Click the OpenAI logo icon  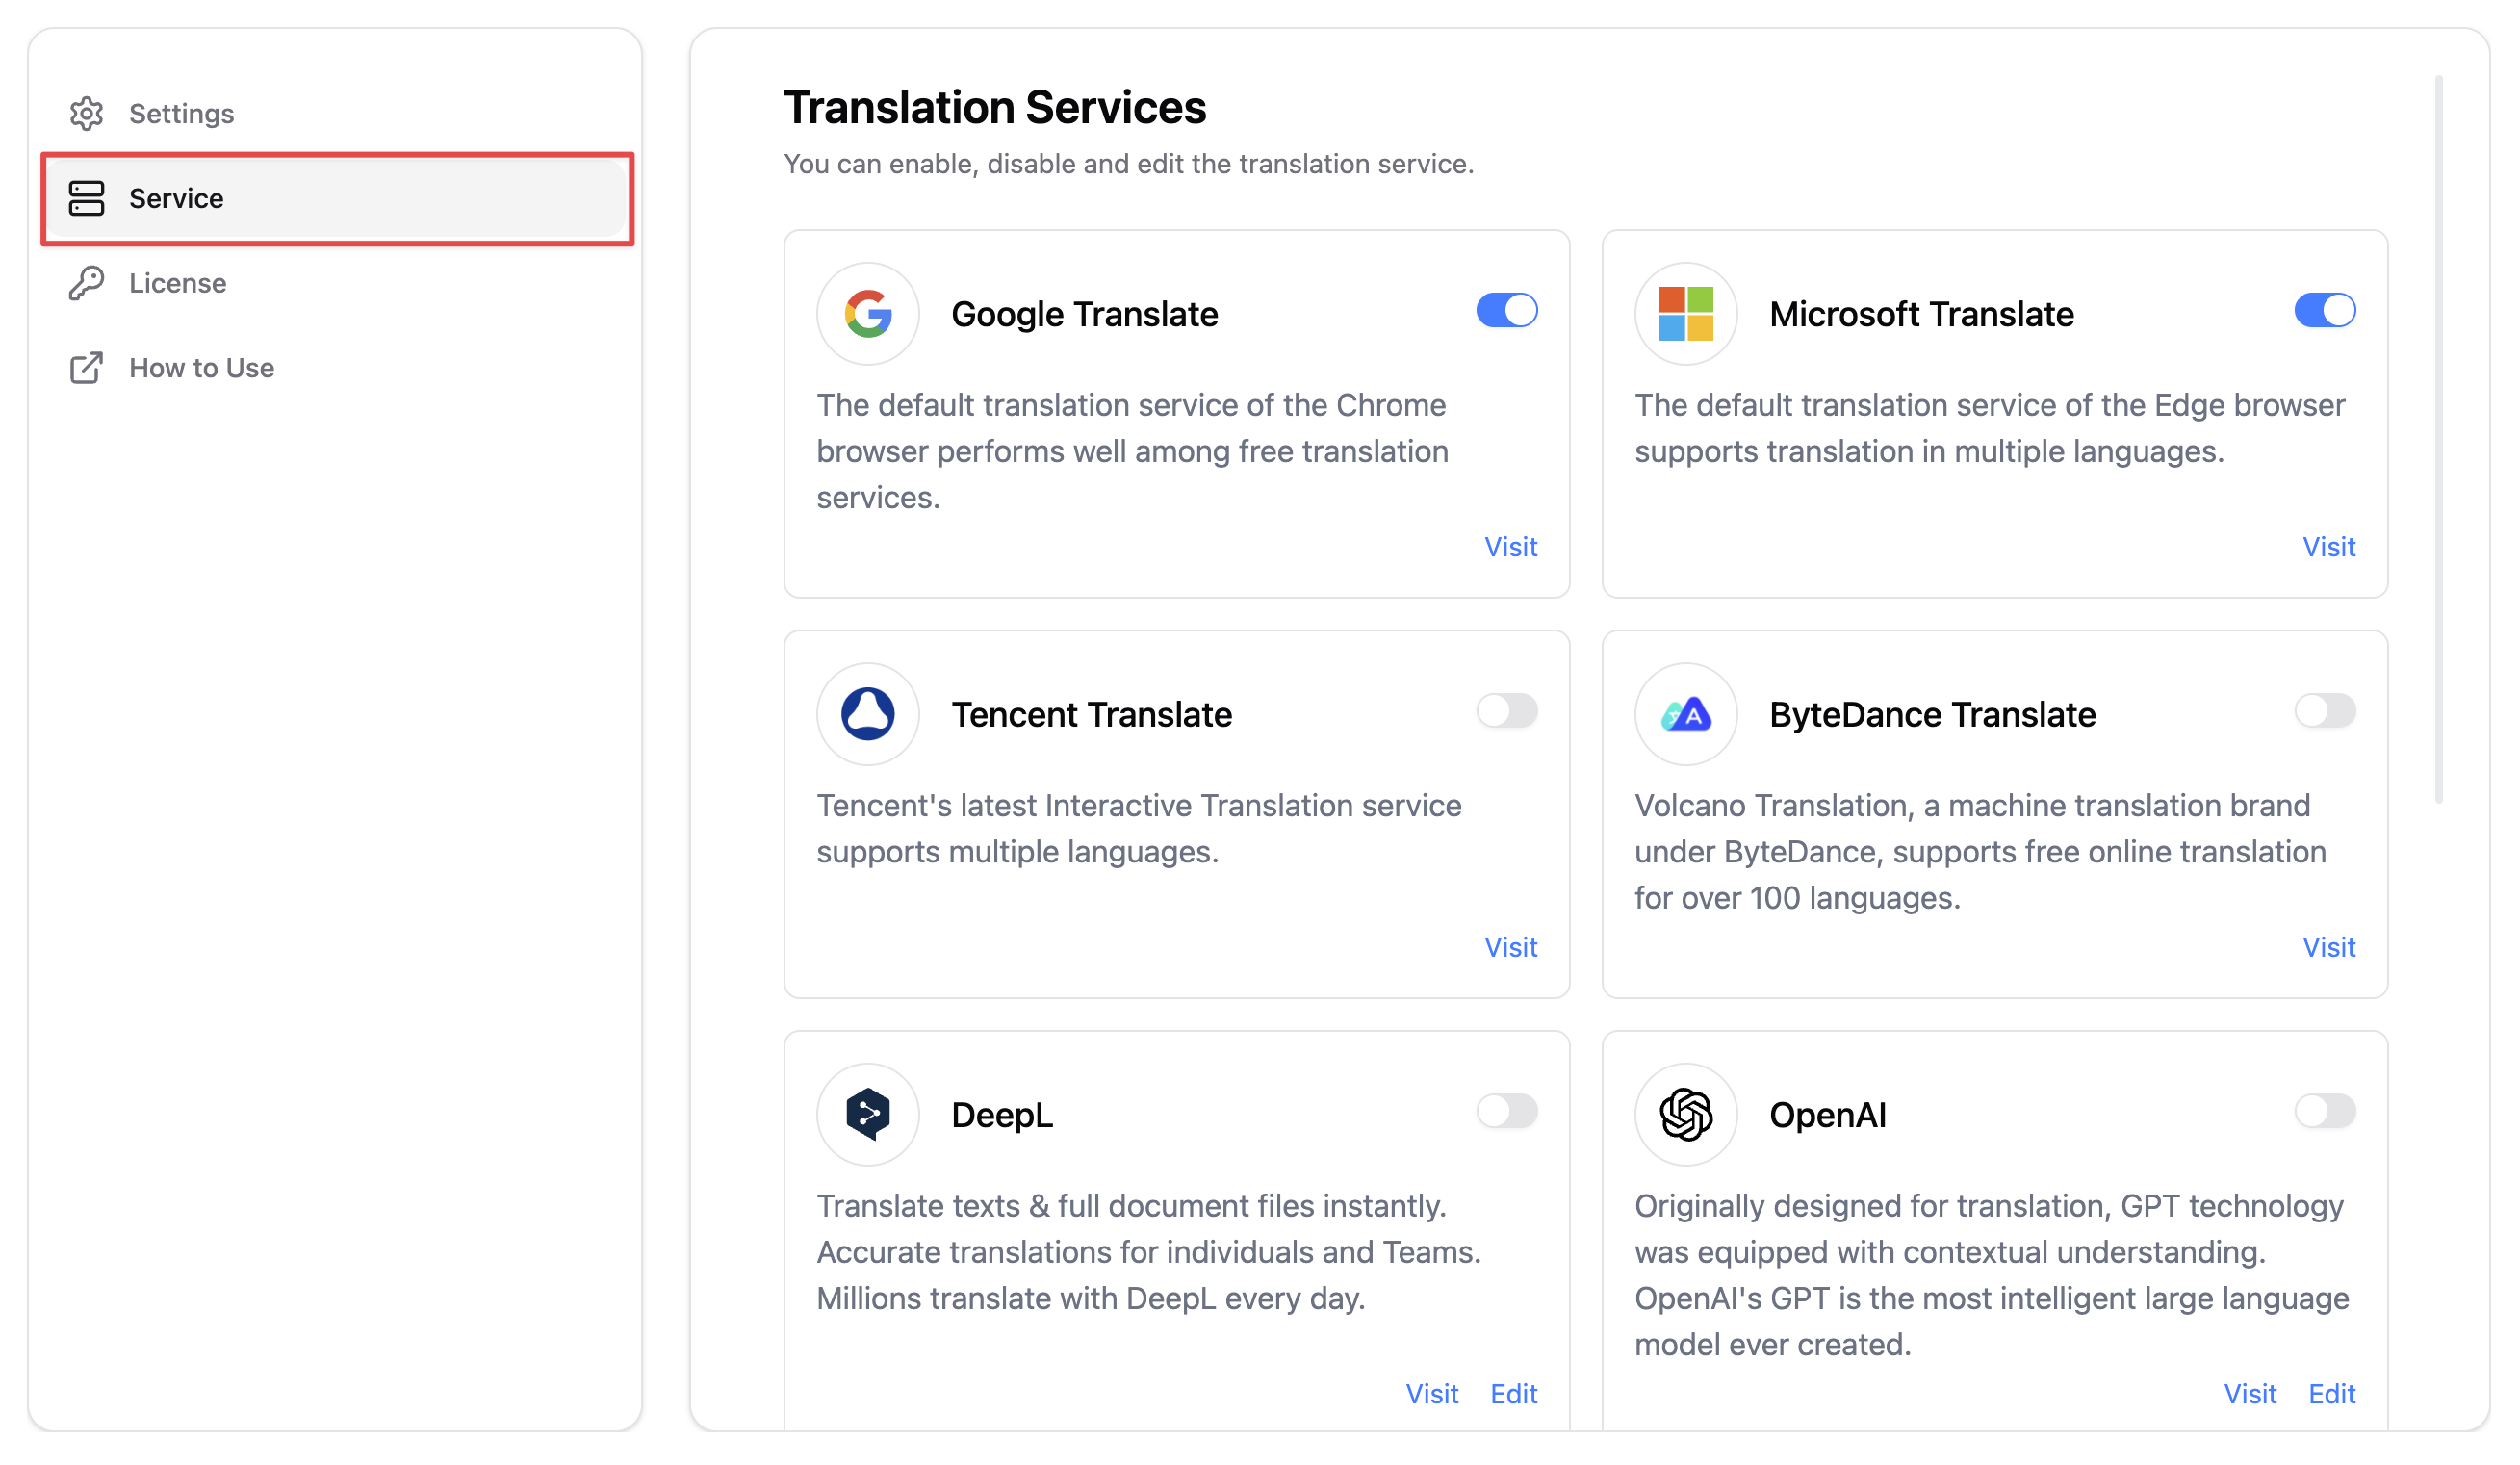[x=1686, y=1114]
